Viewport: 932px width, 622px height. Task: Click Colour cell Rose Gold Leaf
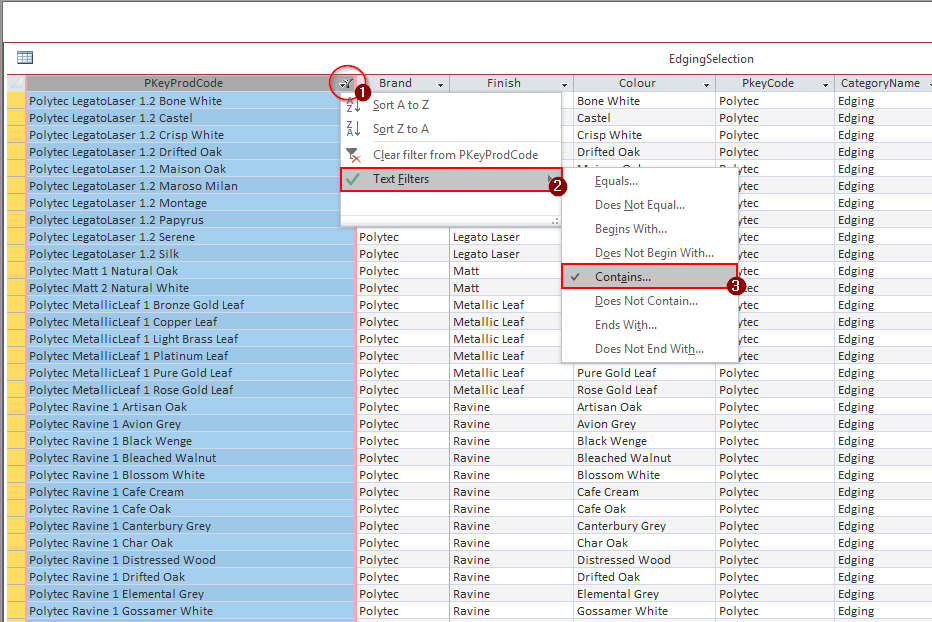point(644,390)
